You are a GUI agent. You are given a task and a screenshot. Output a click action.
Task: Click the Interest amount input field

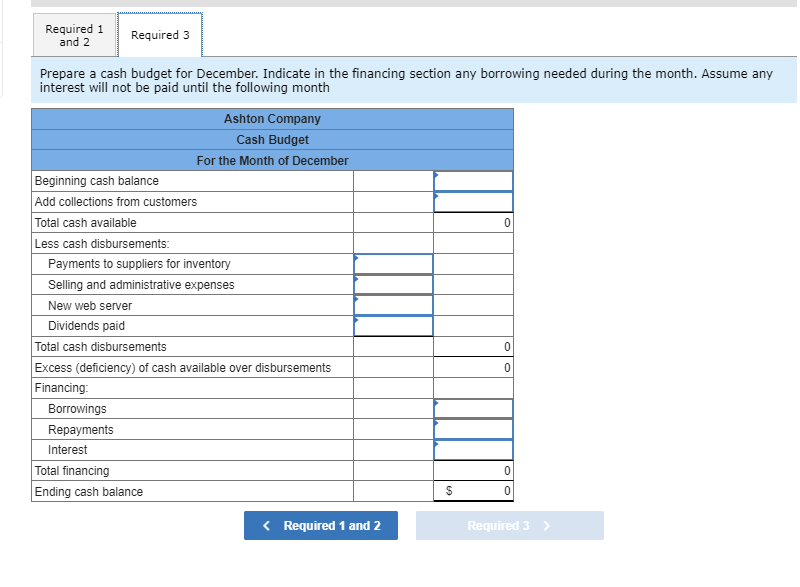(x=473, y=450)
